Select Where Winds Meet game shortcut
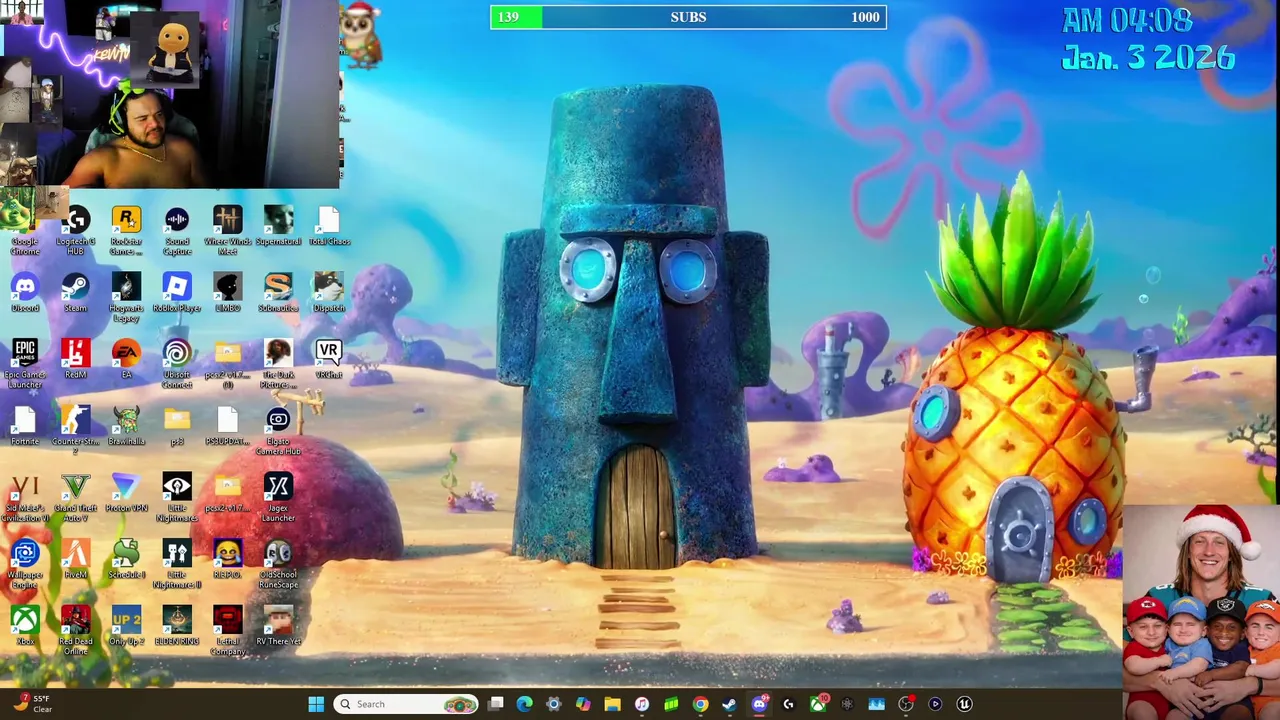Screen dimensions: 1280x720 (227, 231)
